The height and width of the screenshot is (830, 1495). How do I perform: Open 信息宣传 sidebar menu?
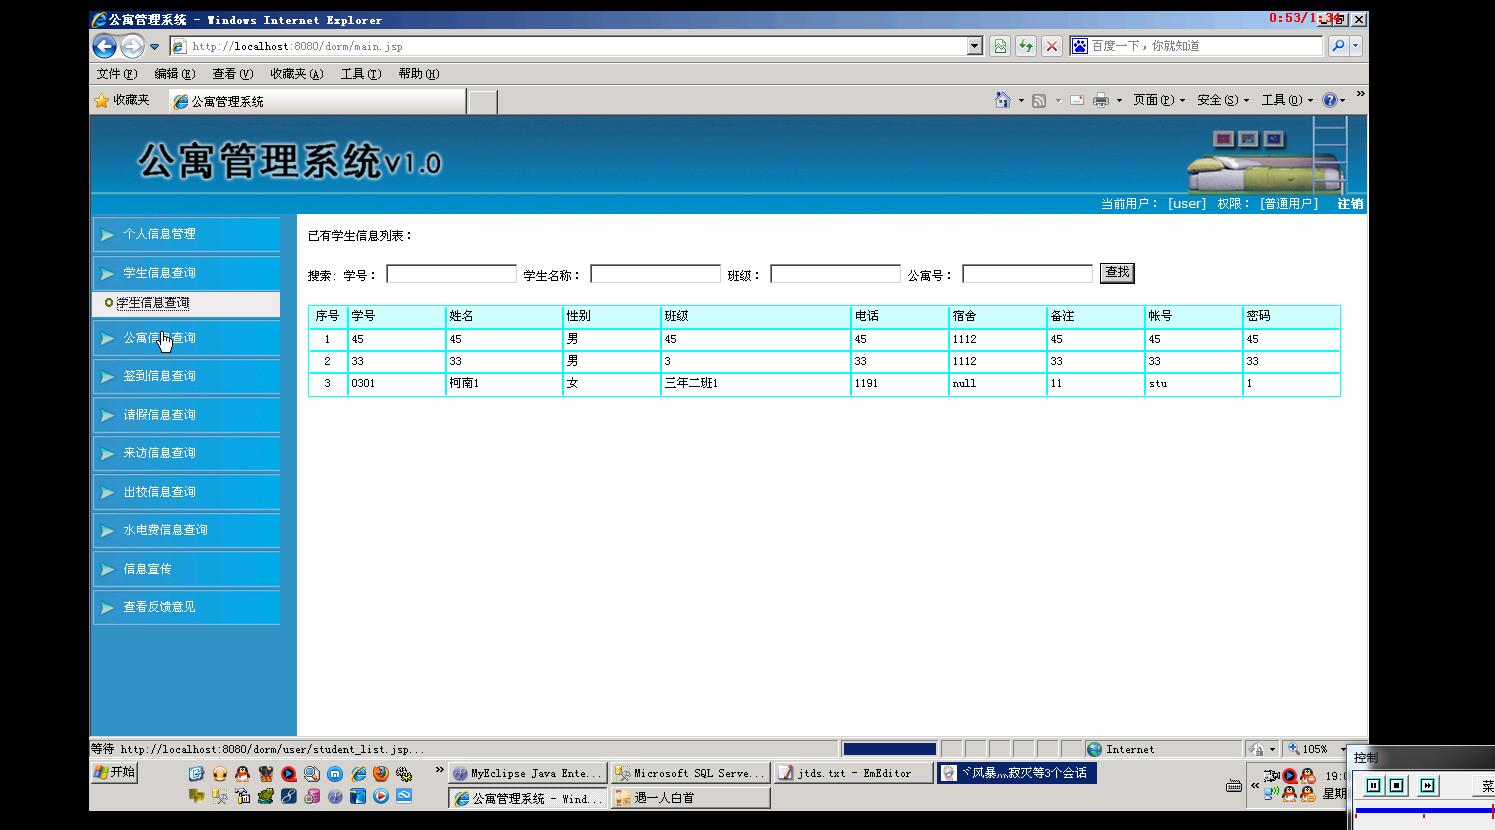tap(186, 569)
